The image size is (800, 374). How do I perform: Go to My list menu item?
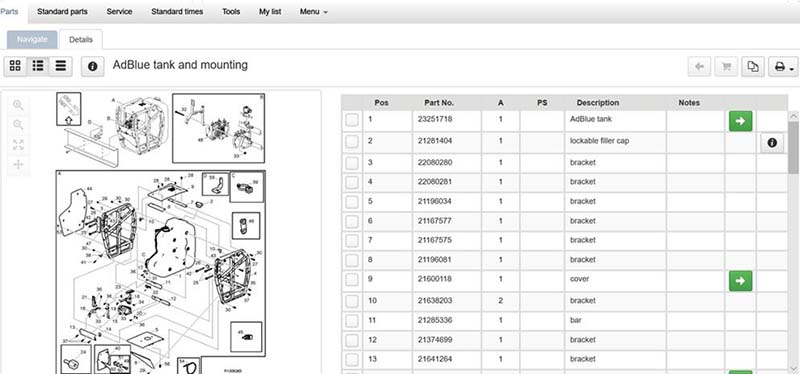point(270,11)
